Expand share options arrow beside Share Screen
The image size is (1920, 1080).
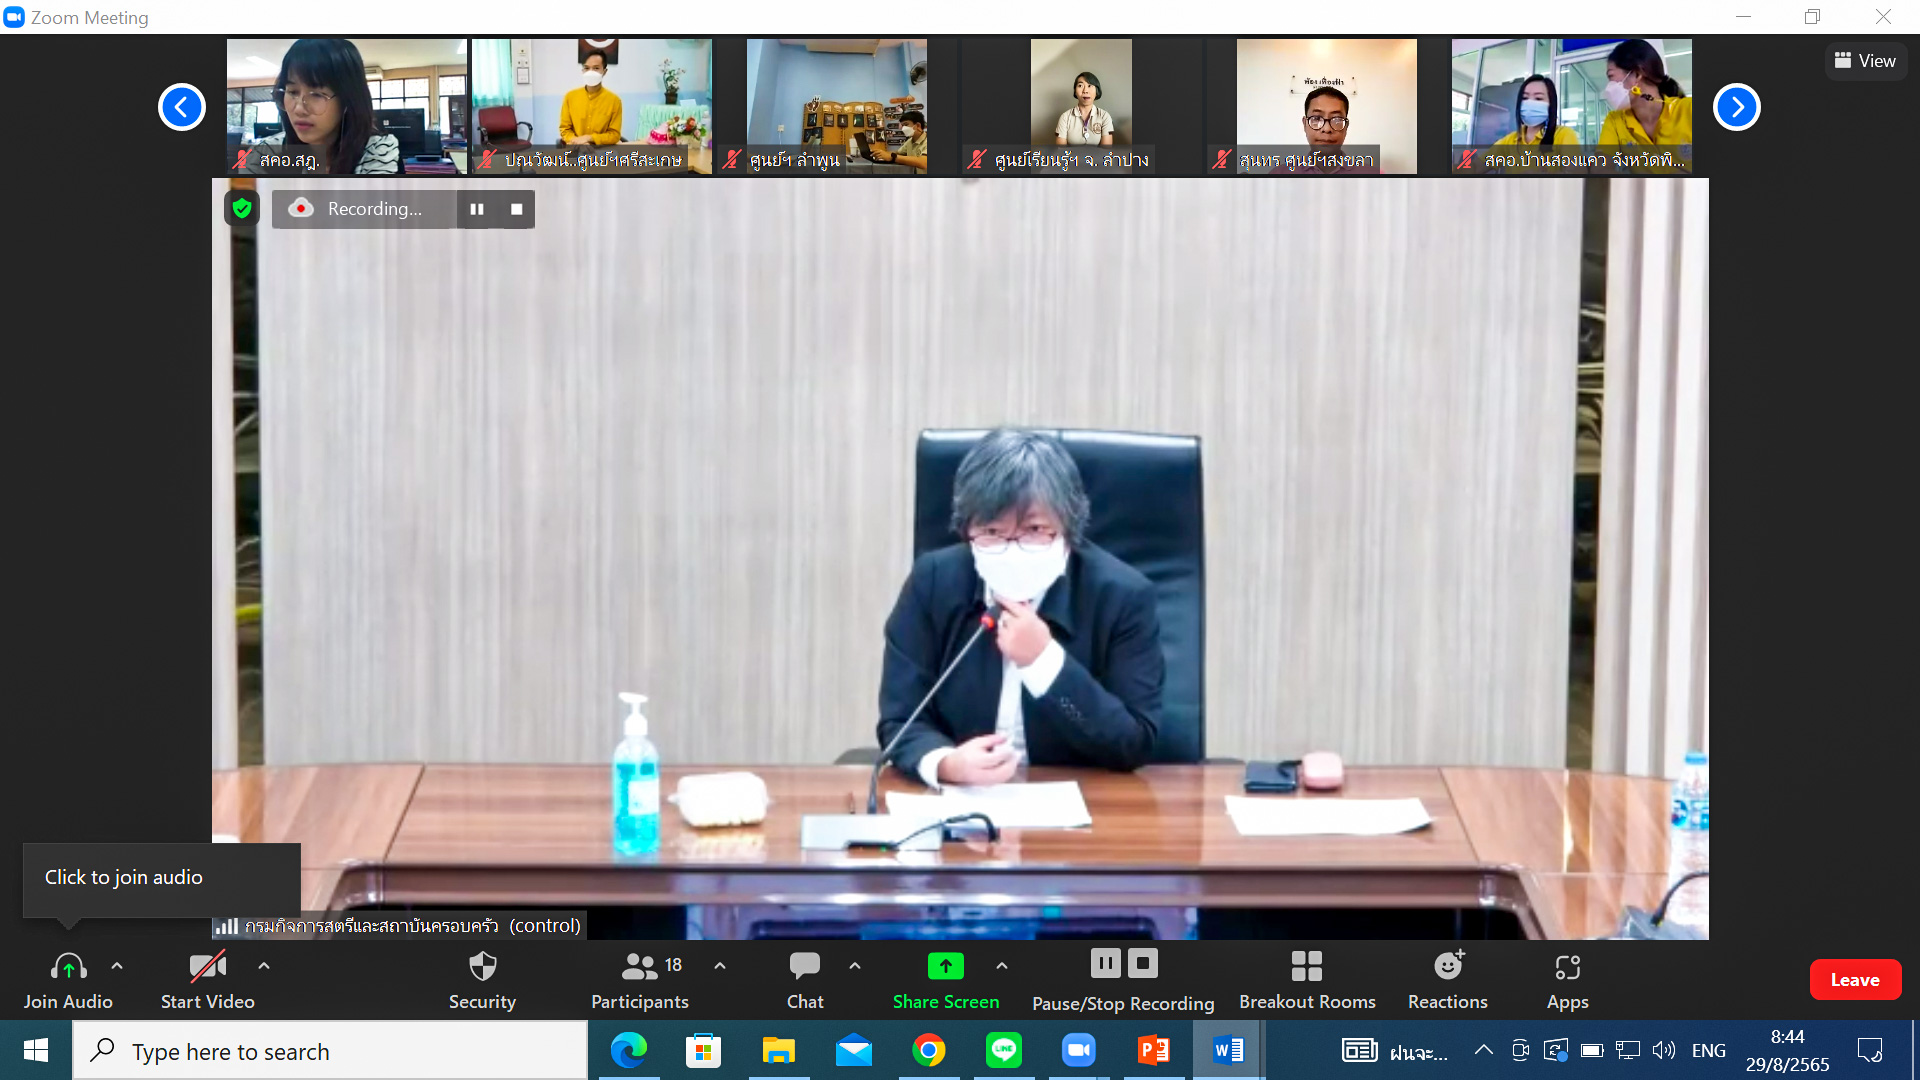click(x=1002, y=966)
